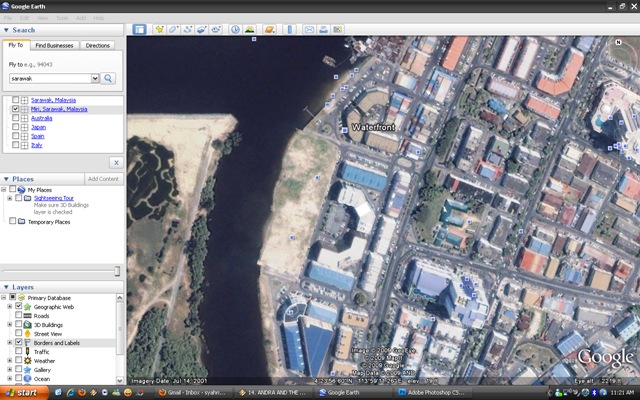Uncheck the Borders and Labels layer
The height and width of the screenshot is (400, 640).
(18, 342)
